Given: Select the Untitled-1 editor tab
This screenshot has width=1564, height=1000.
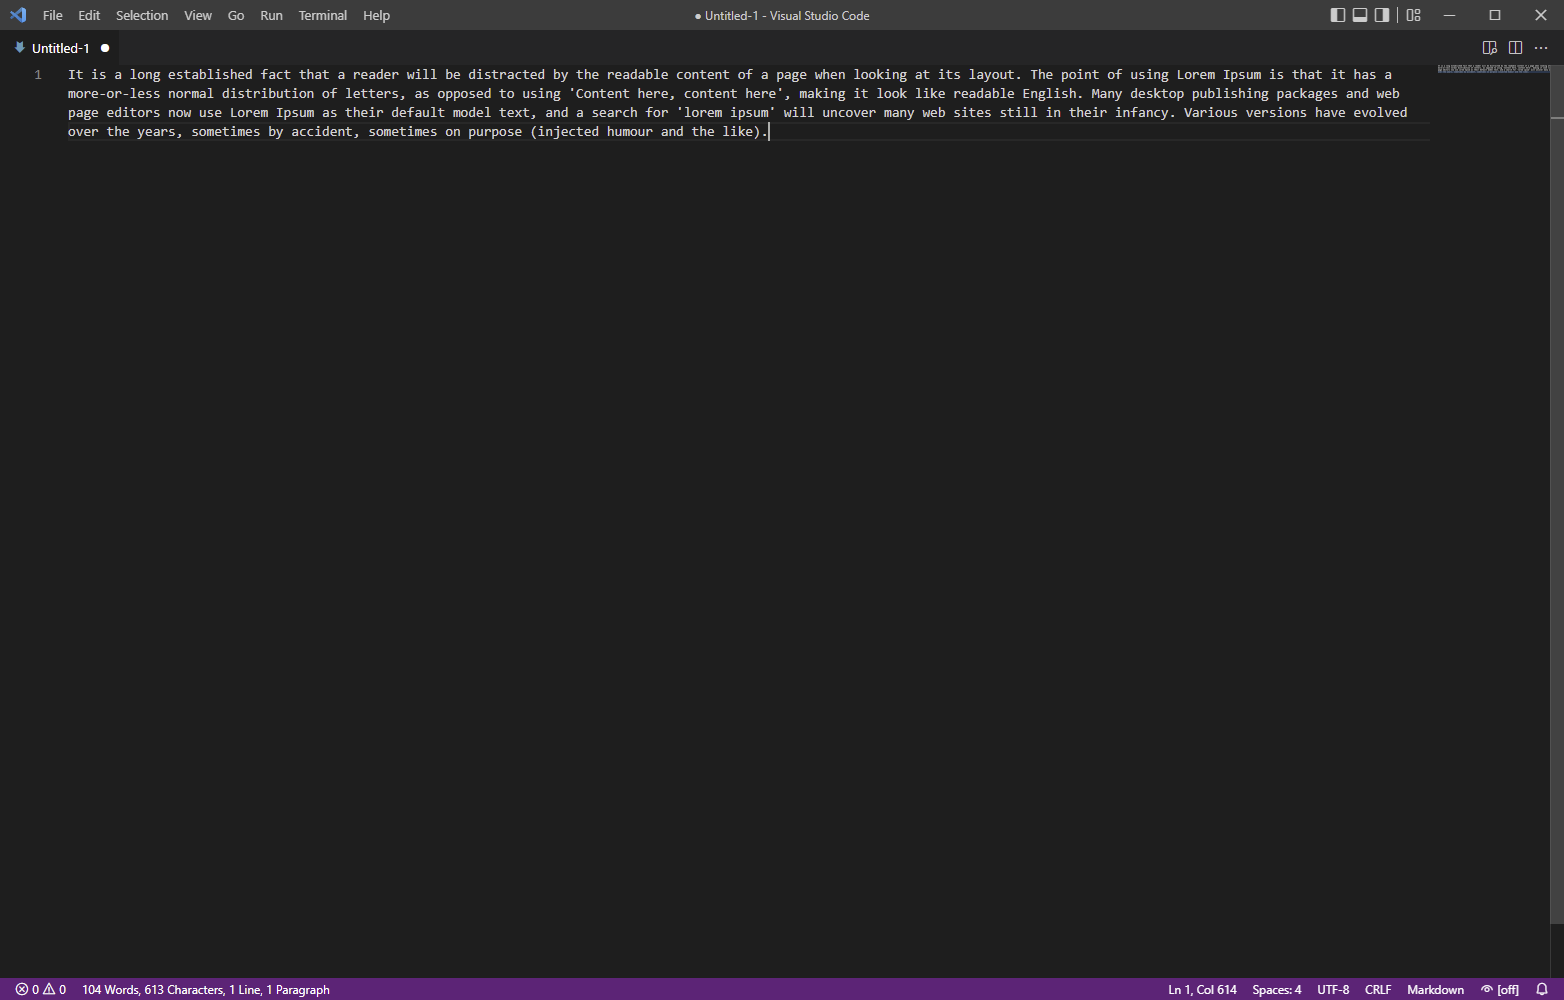Looking at the screenshot, I should tap(60, 48).
